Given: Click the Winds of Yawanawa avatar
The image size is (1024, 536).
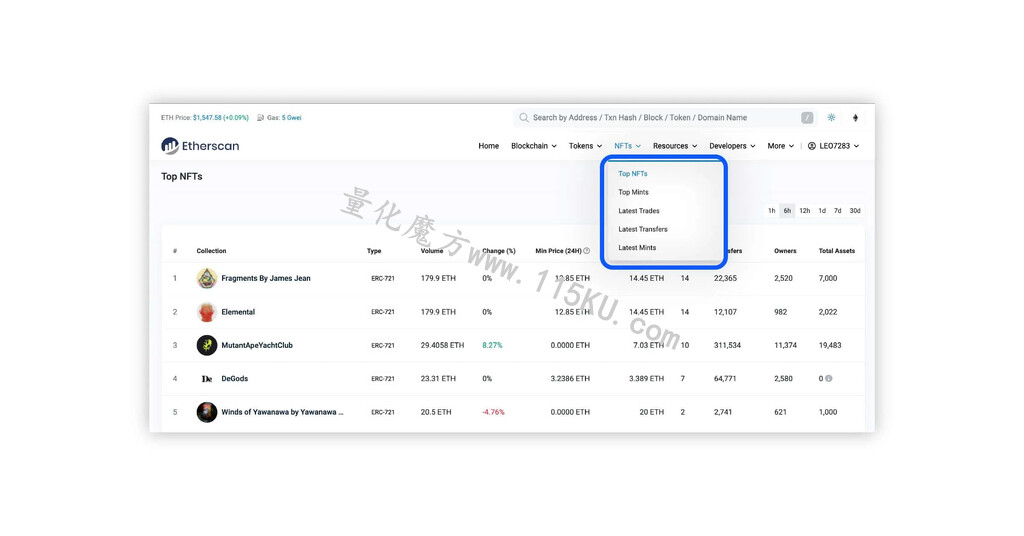Looking at the screenshot, I should click(207, 412).
